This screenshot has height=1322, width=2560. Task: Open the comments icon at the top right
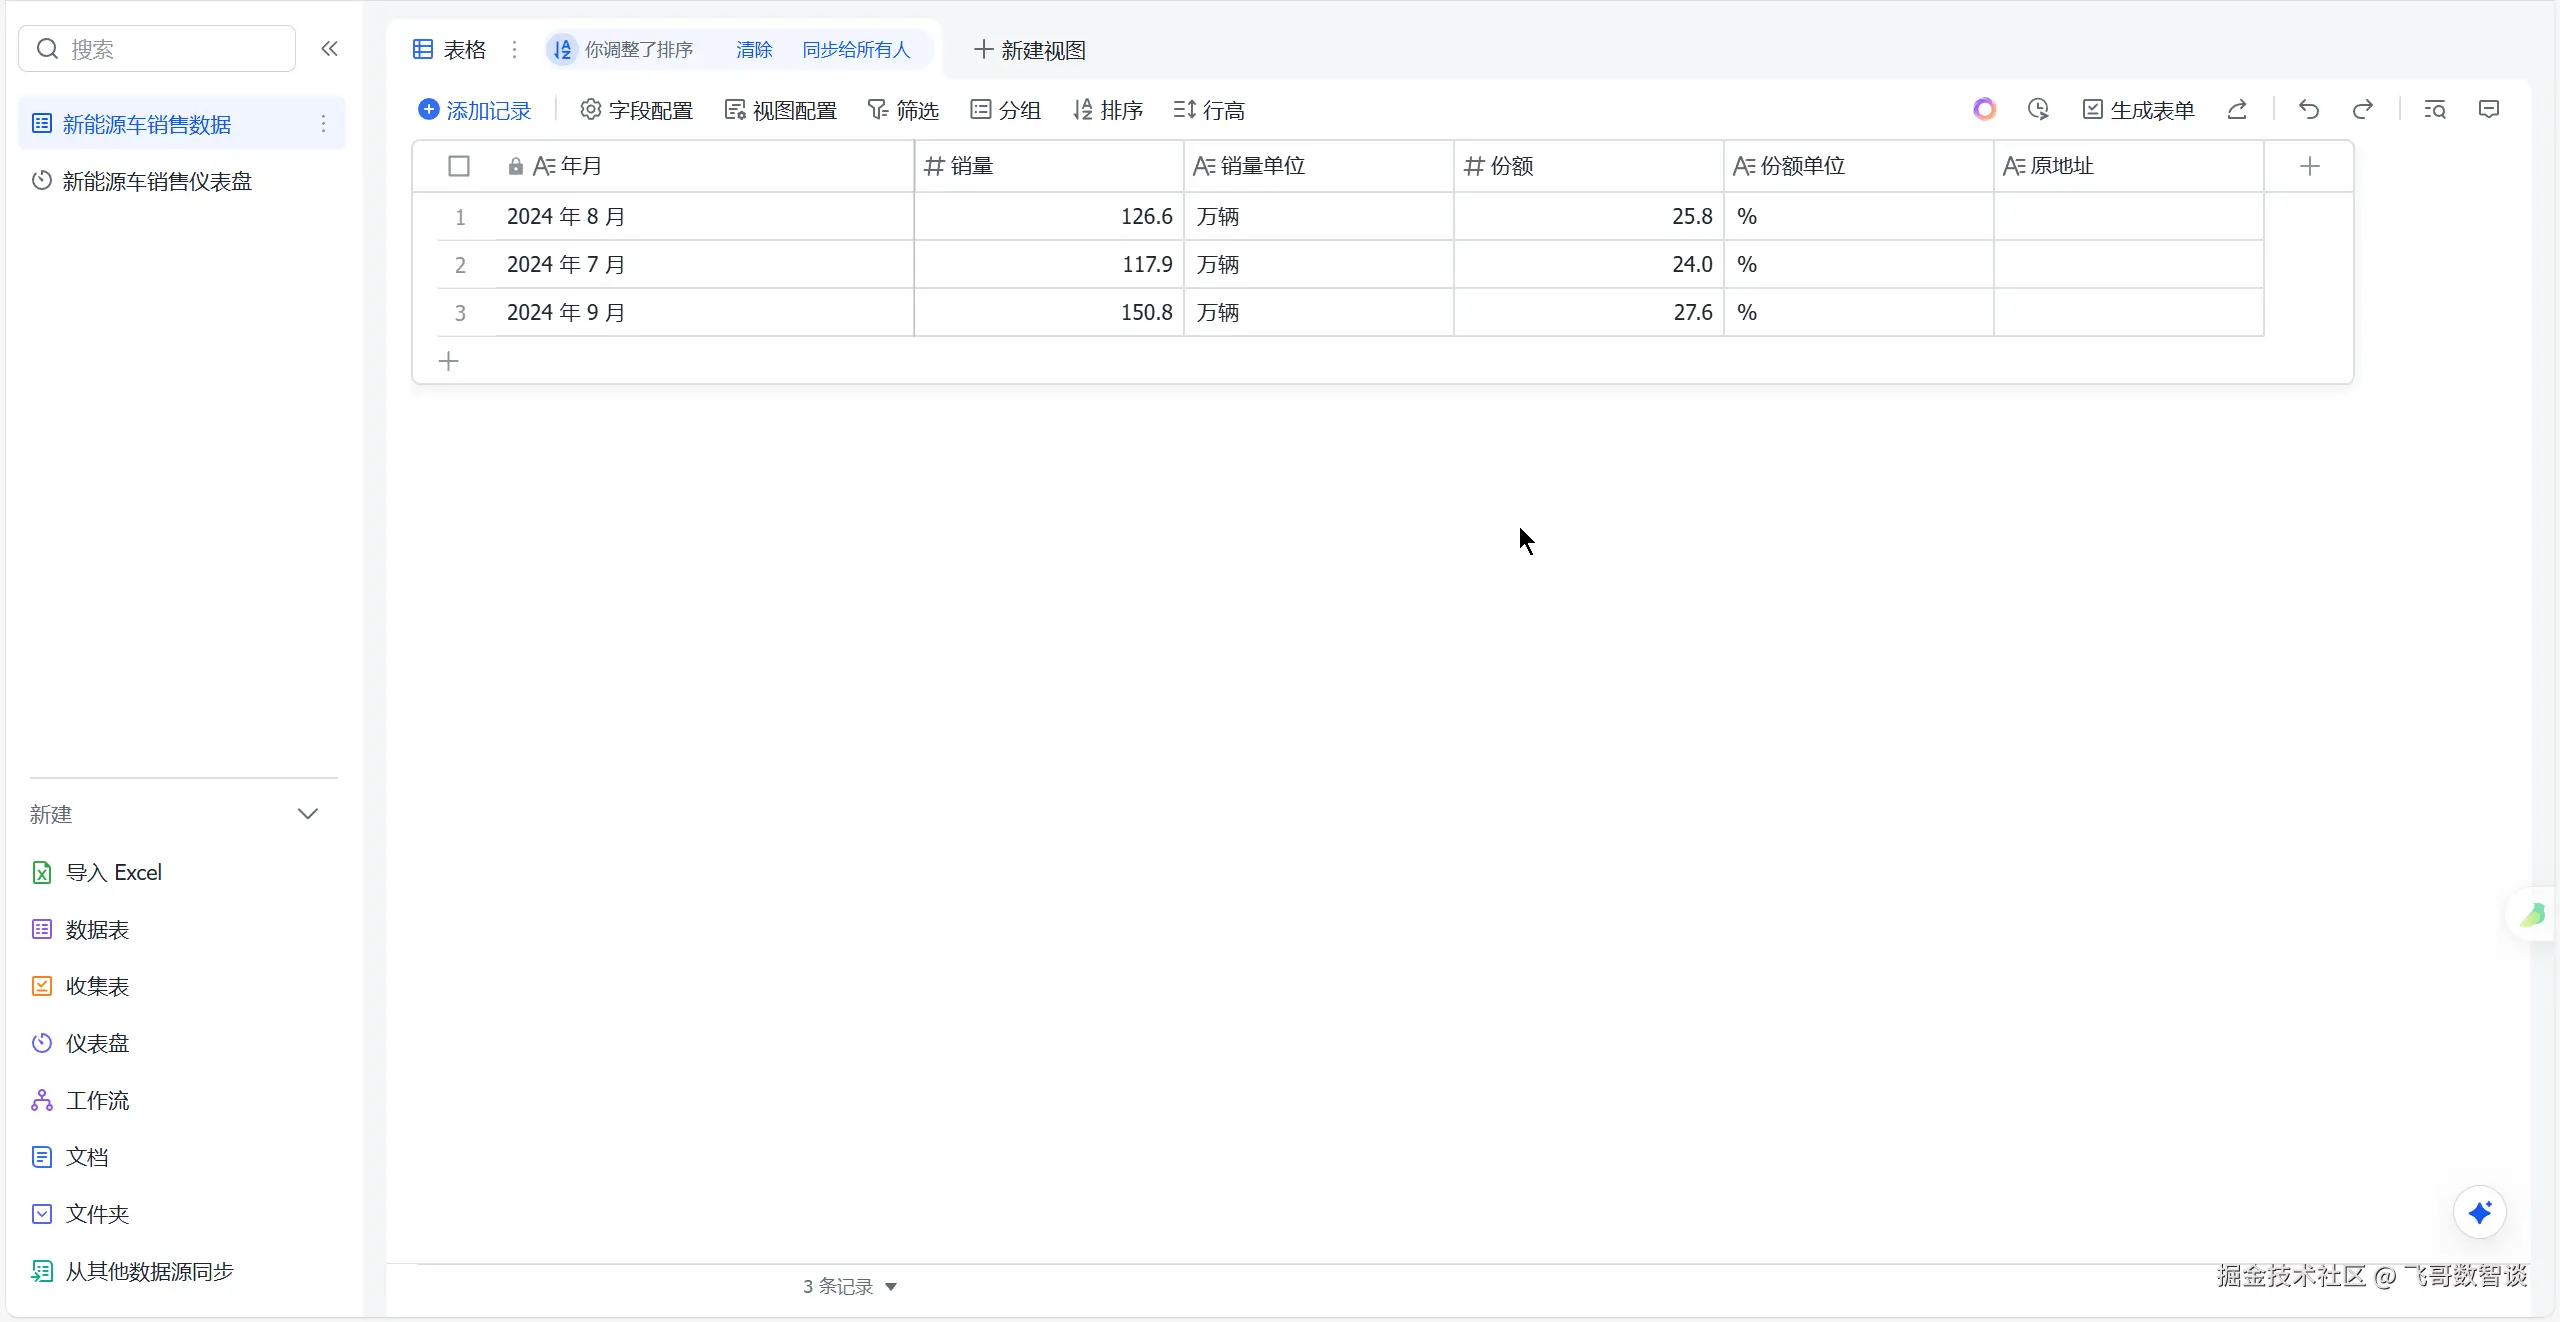2489,109
